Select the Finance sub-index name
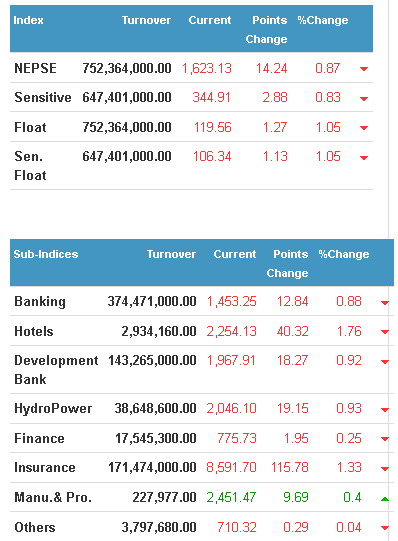This screenshot has height=541, width=398. [x=39, y=438]
